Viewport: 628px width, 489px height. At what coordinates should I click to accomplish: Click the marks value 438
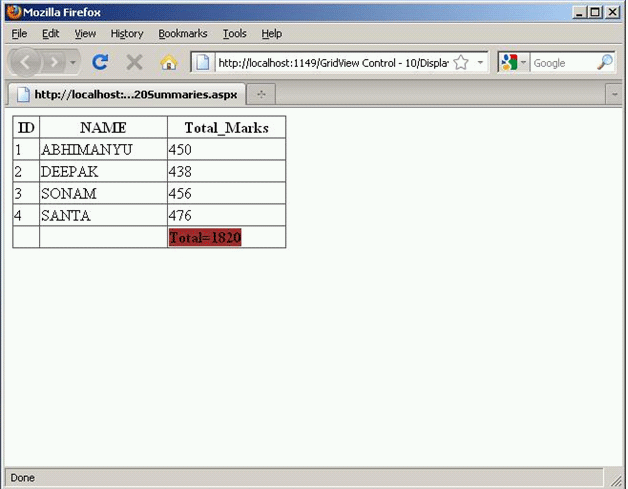click(x=180, y=172)
